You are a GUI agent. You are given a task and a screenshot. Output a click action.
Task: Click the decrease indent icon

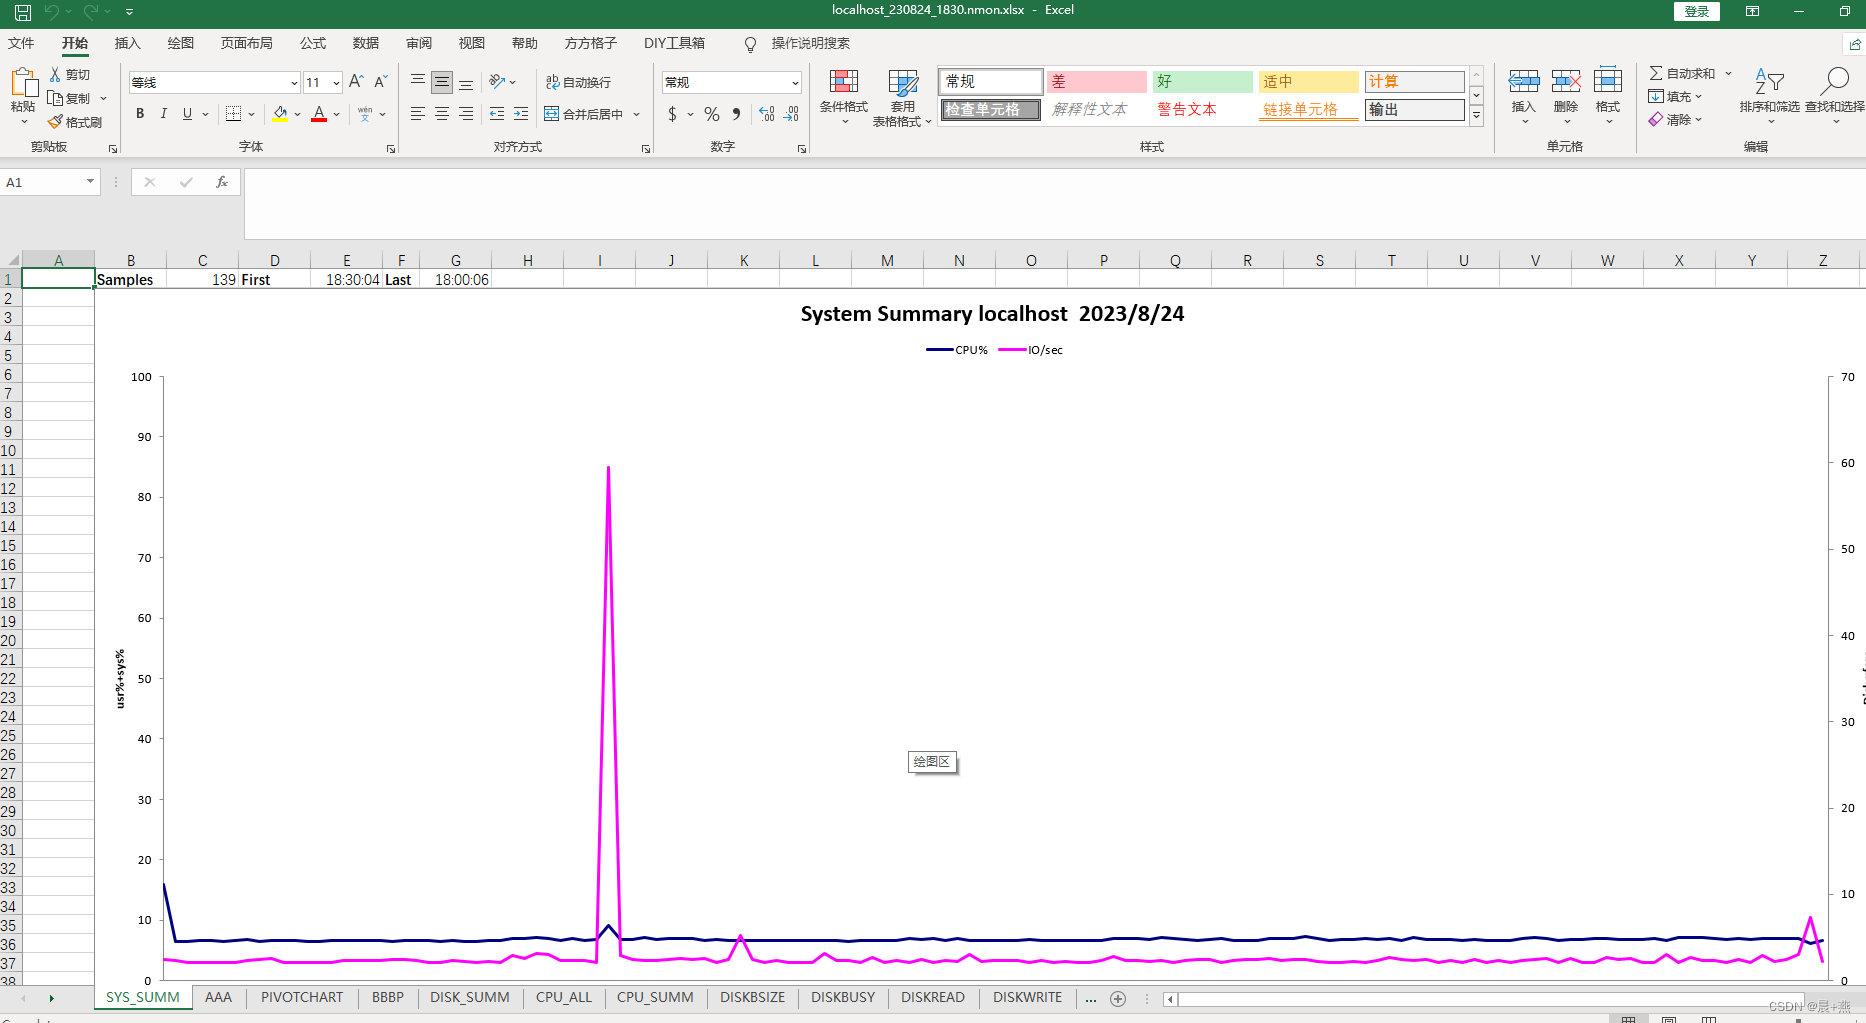click(x=497, y=114)
